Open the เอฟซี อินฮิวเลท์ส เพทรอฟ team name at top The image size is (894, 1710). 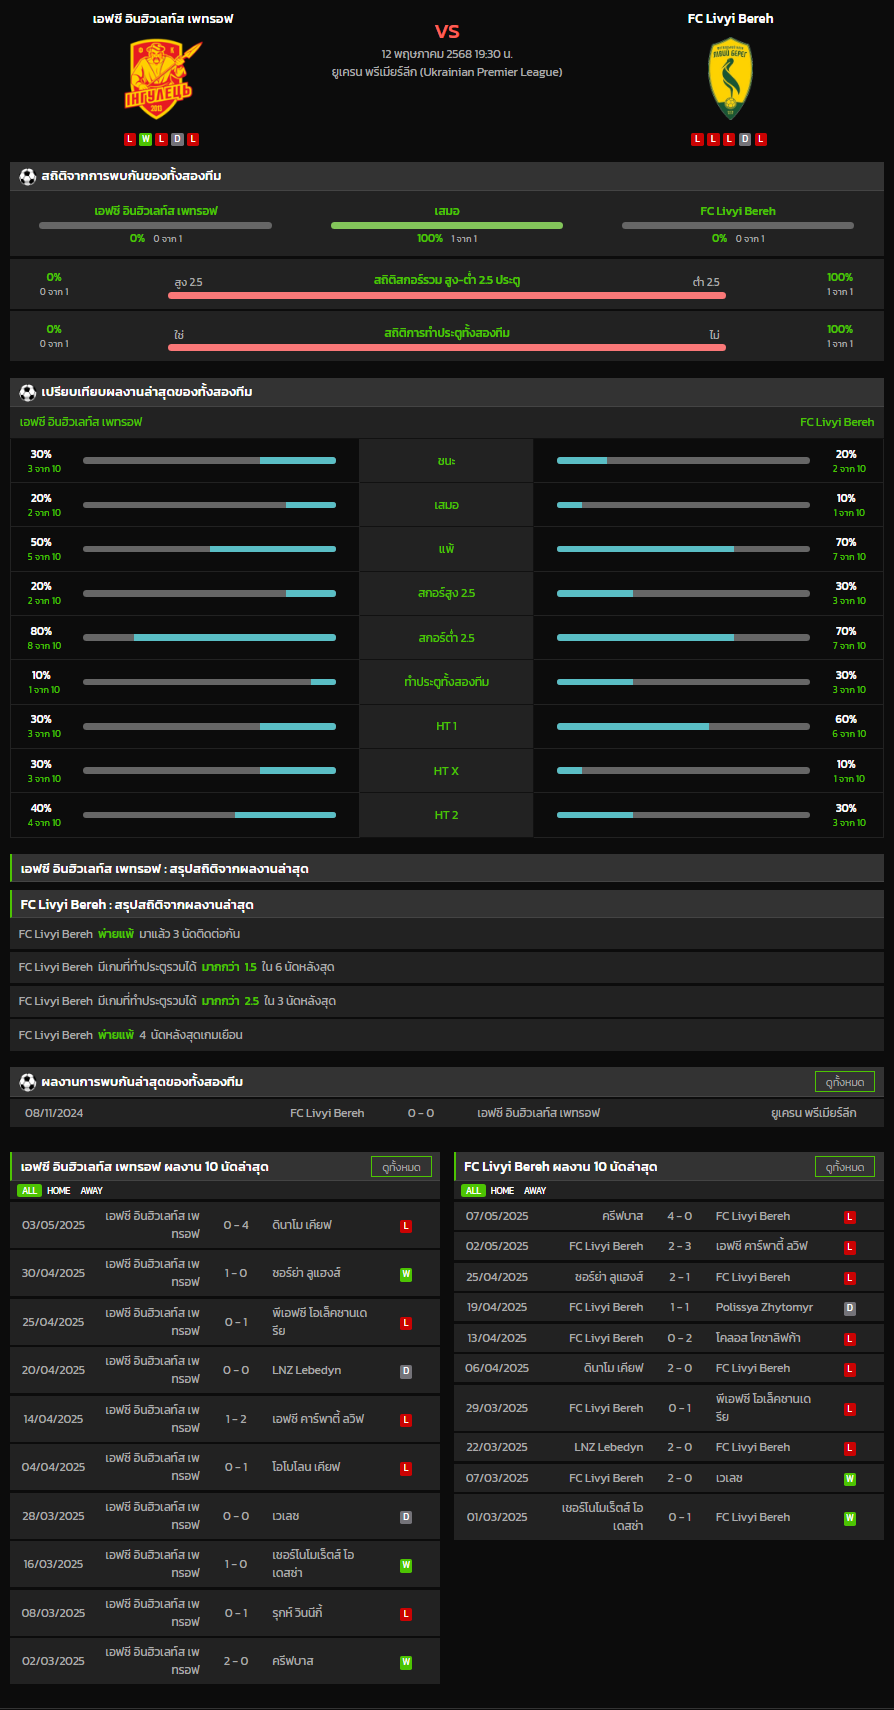[x=163, y=19]
